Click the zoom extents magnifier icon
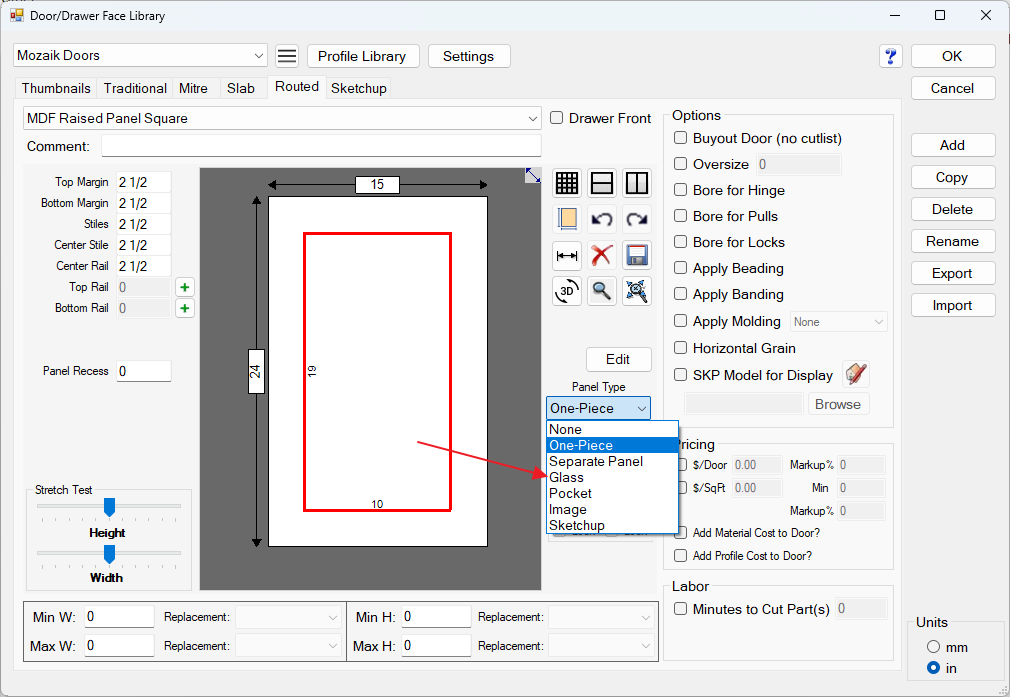Viewport: 1010px width, 697px height. pos(637,291)
